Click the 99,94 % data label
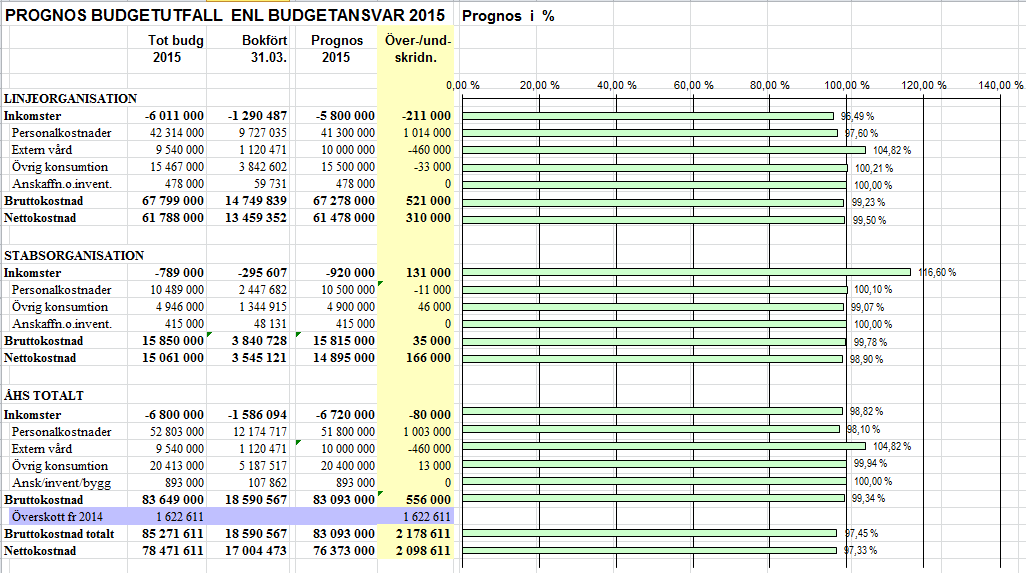This screenshot has width=1026, height=573. pyautogui.click(x=870, y=463)
